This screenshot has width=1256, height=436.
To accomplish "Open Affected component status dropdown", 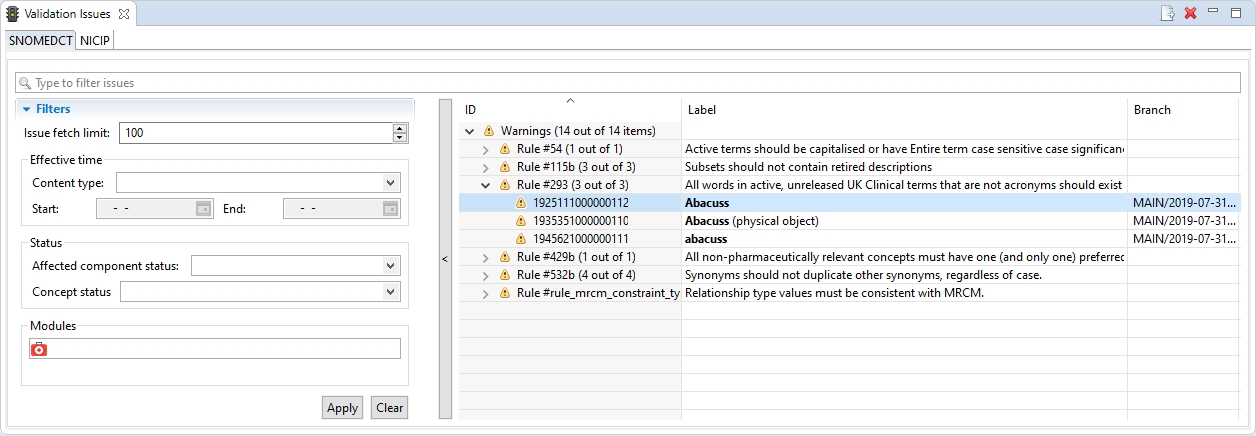I will pos(391,266).
